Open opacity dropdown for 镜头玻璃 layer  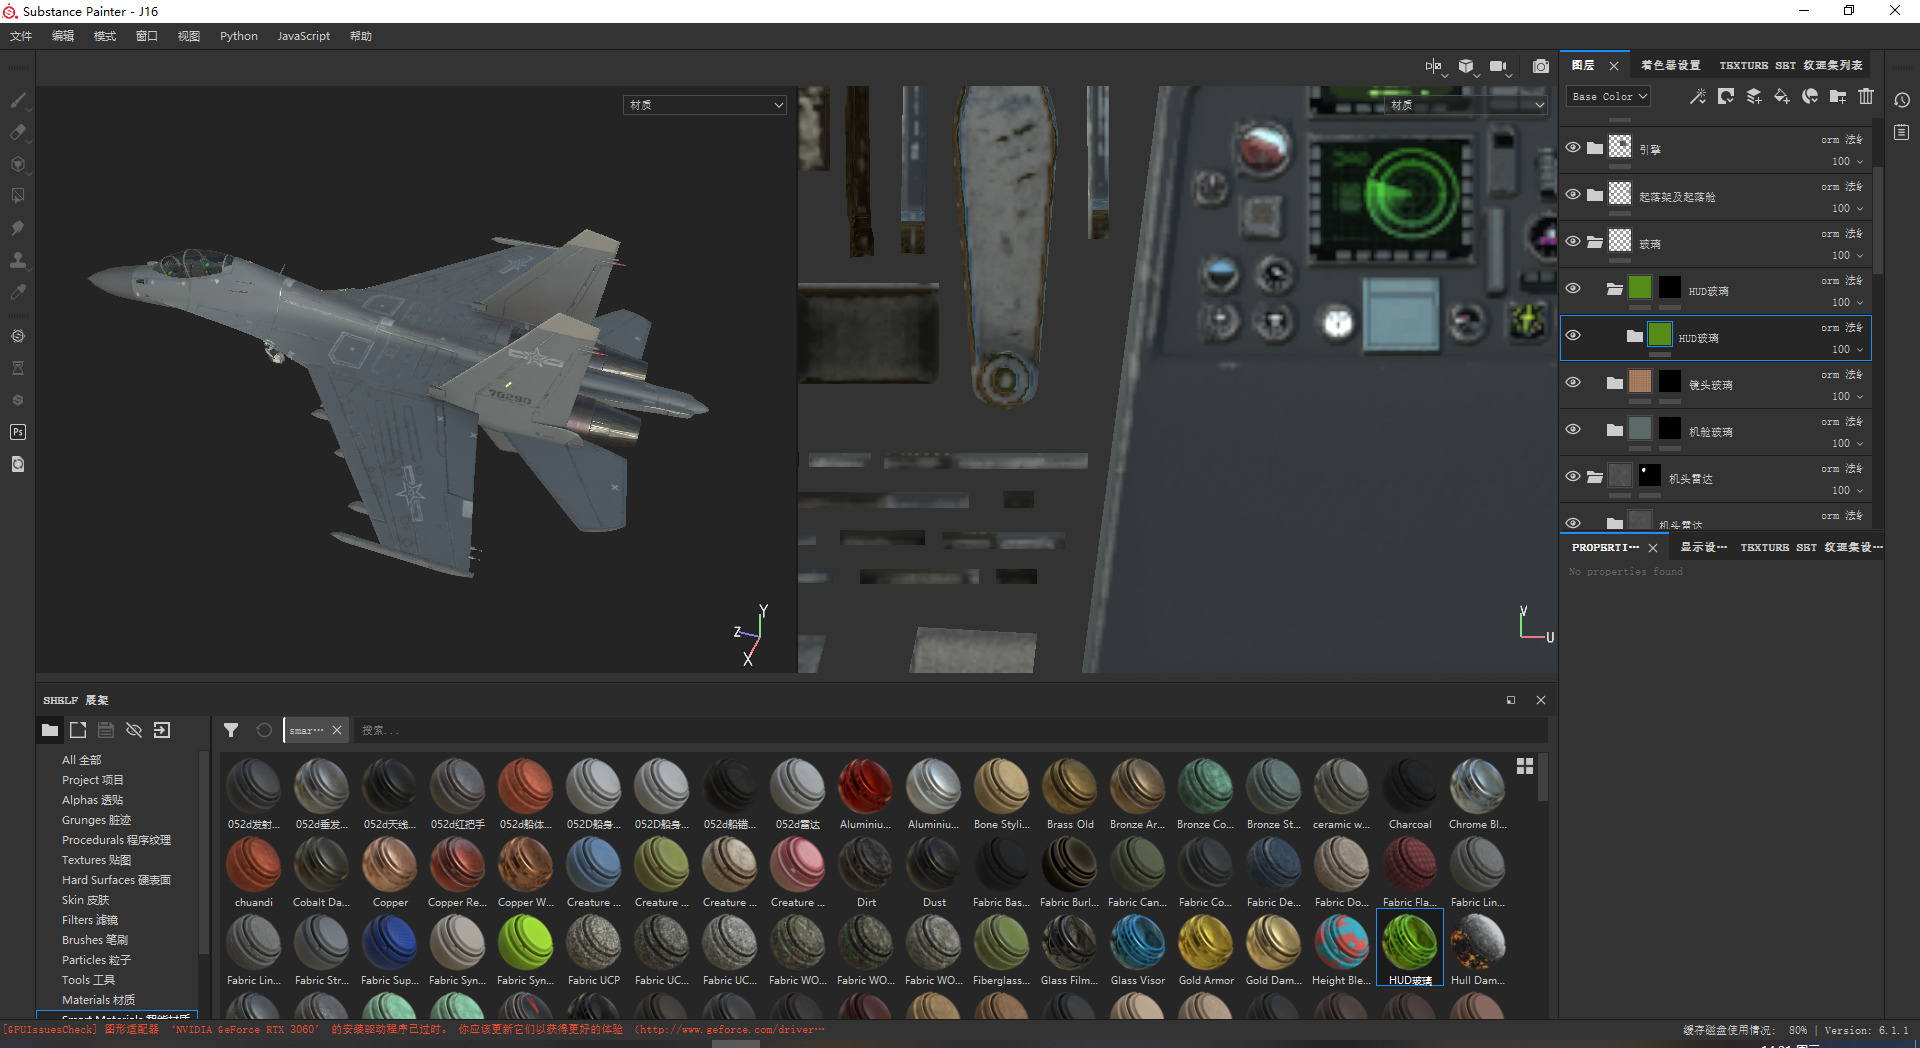coord(1847,396)
